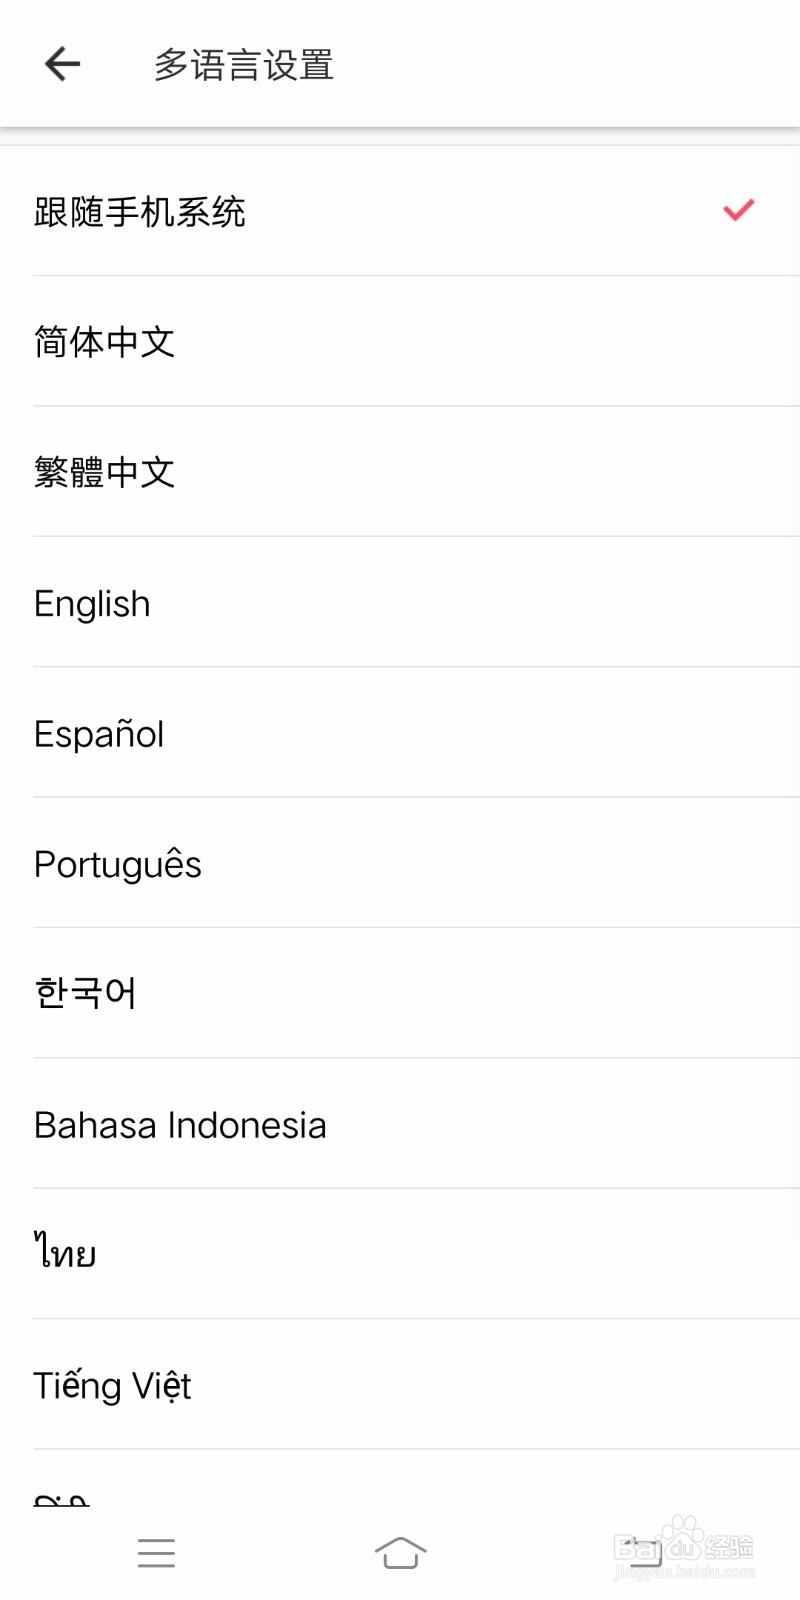Click the 经验 watermark characters

[730, 1547]
